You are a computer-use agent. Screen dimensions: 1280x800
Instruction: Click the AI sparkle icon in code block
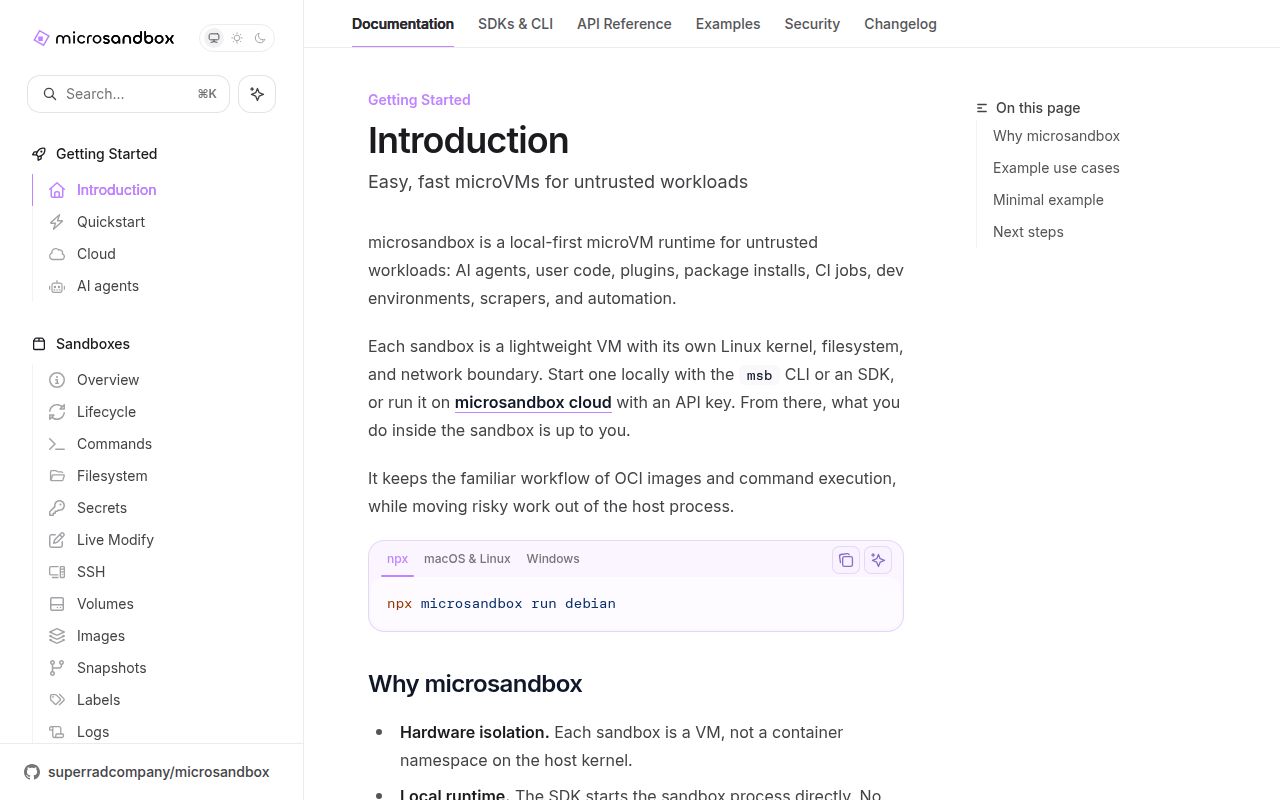(x=878, y=560)
